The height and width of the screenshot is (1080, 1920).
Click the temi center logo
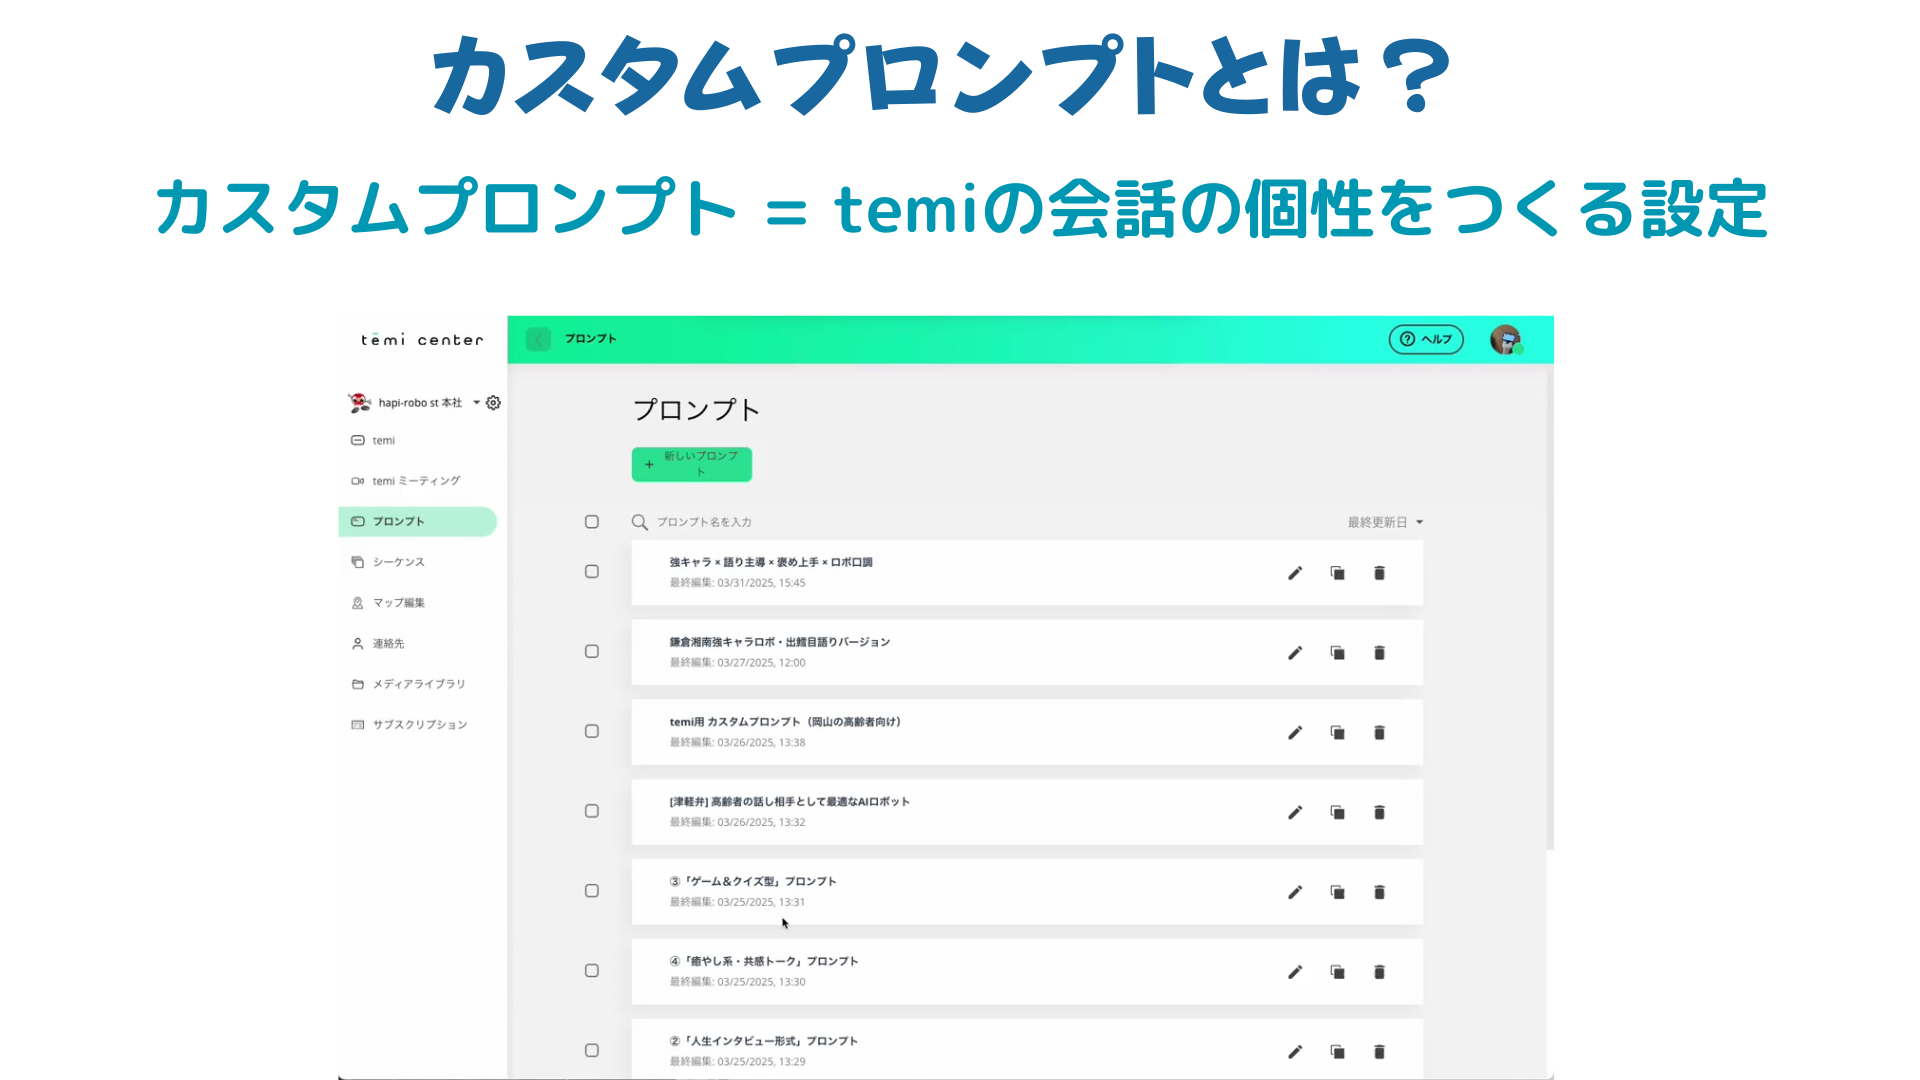(x=422, y=340)
